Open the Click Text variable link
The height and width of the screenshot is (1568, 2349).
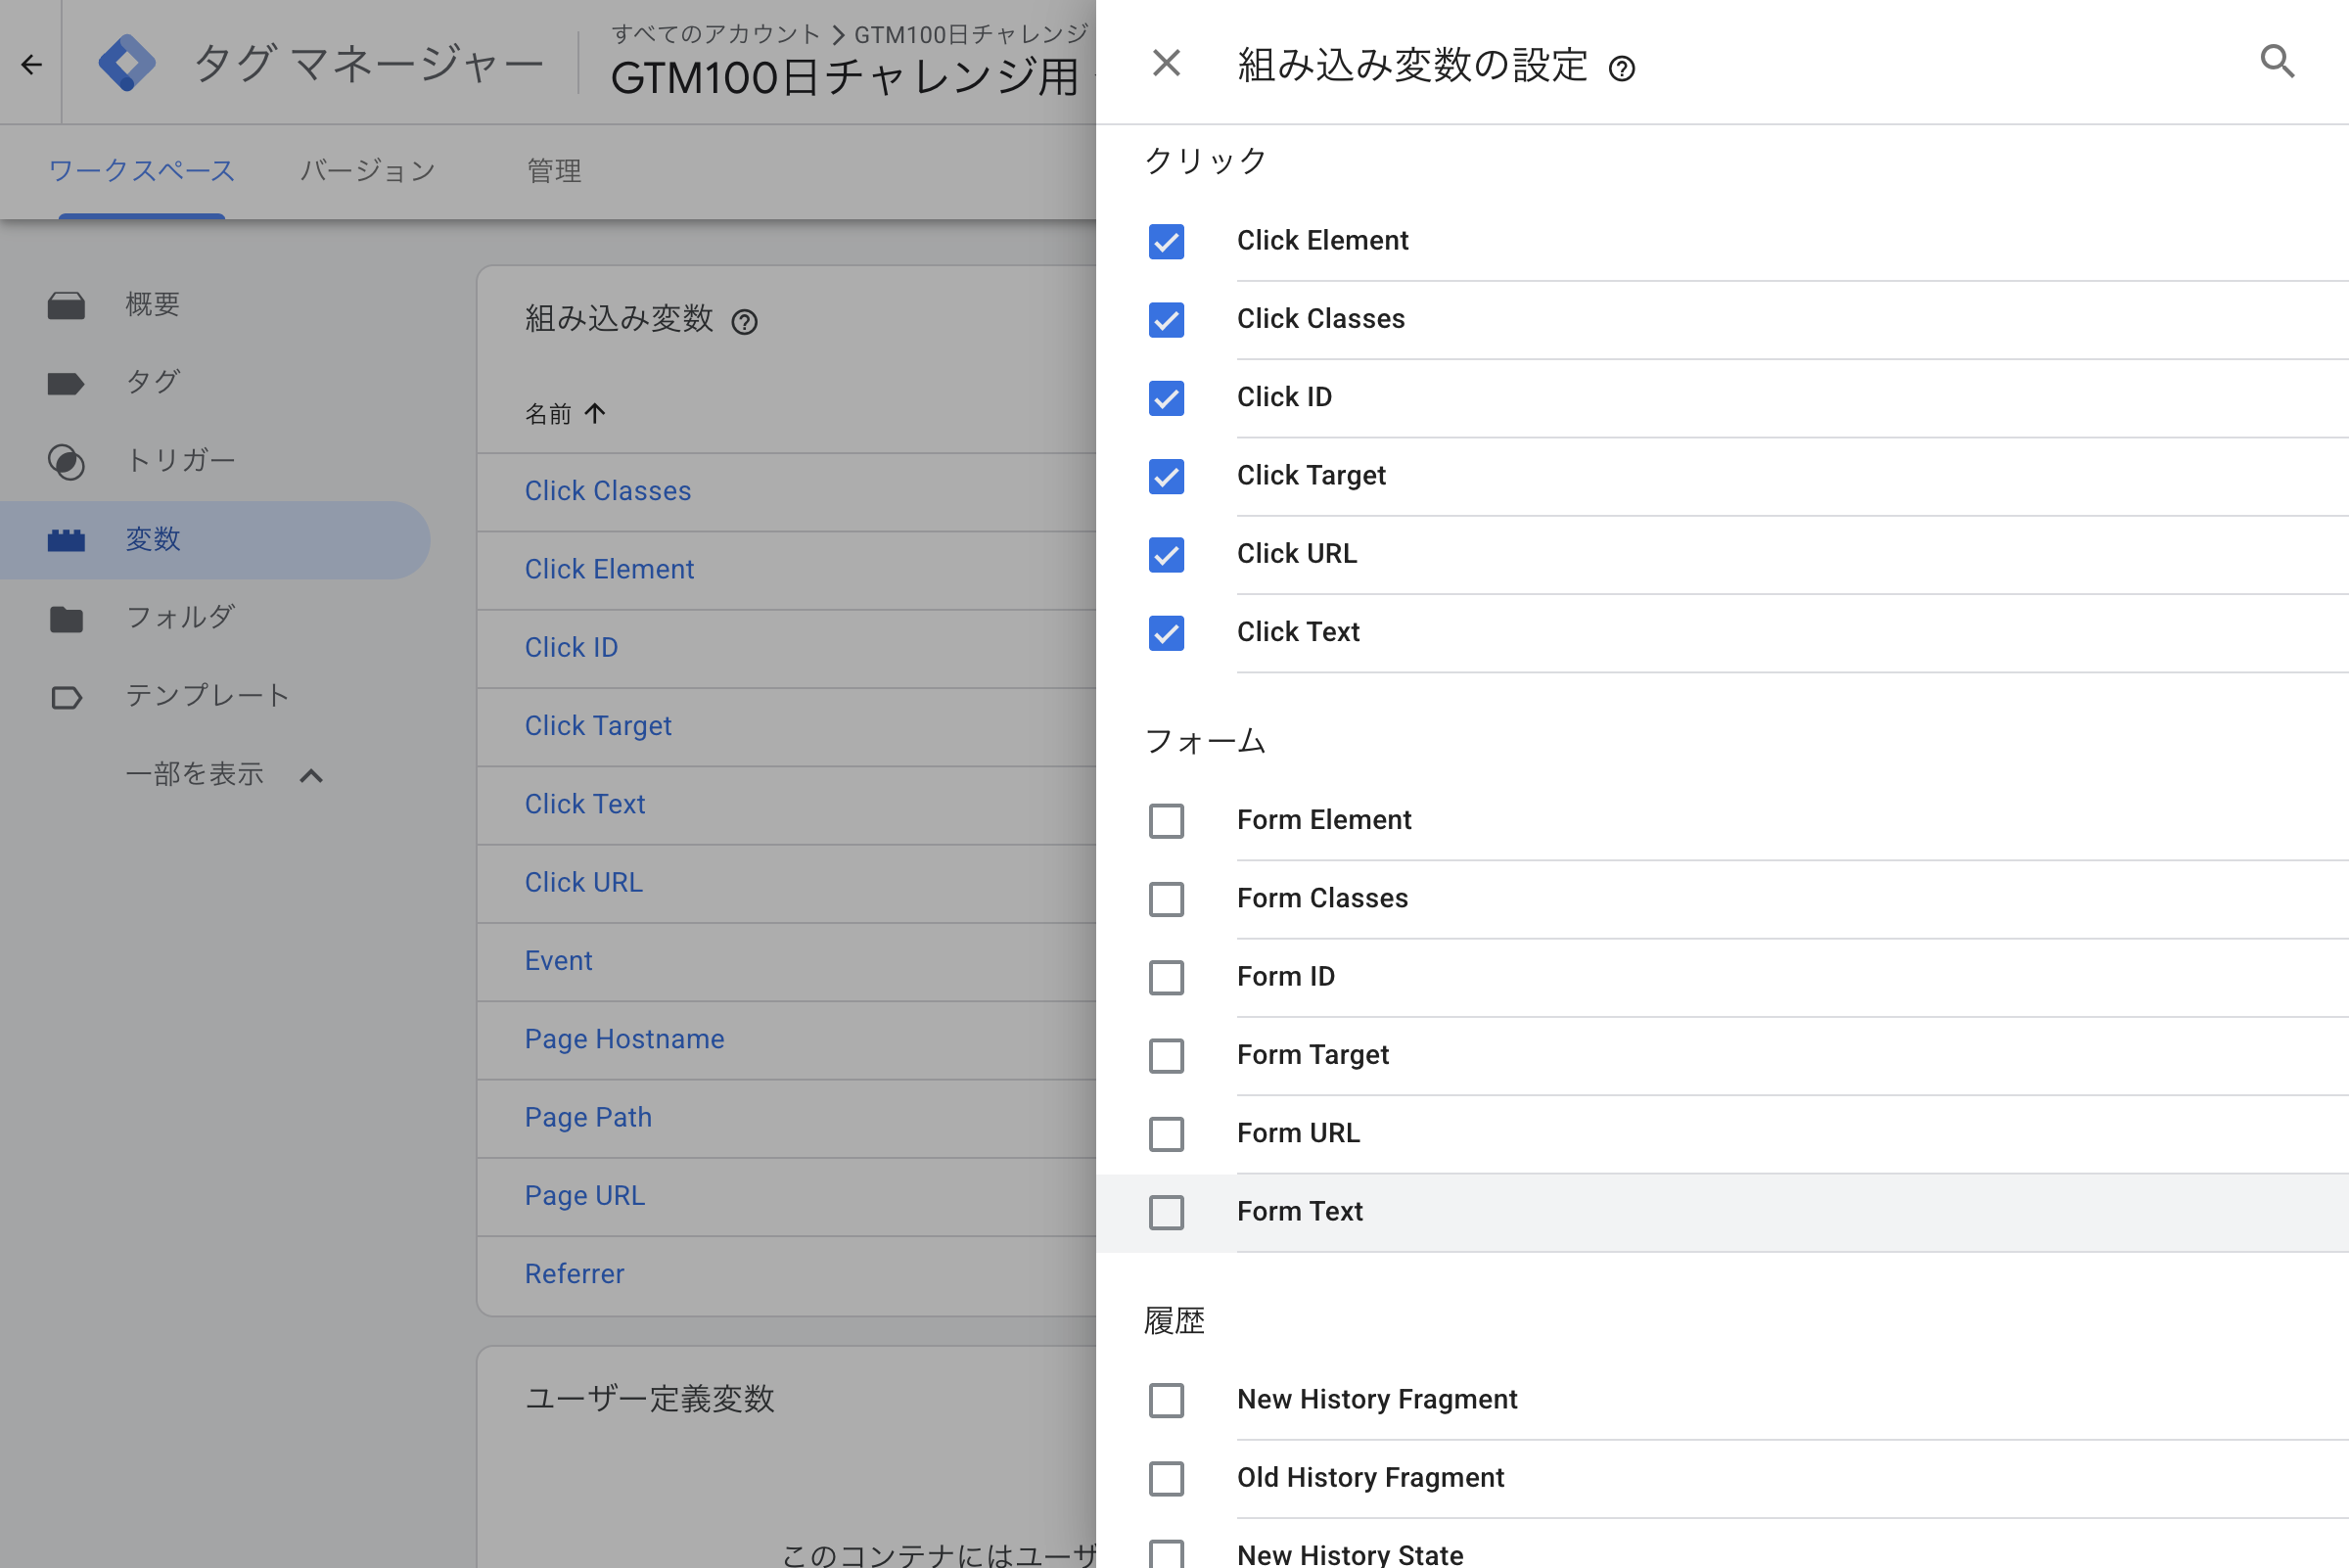[585, 804]
